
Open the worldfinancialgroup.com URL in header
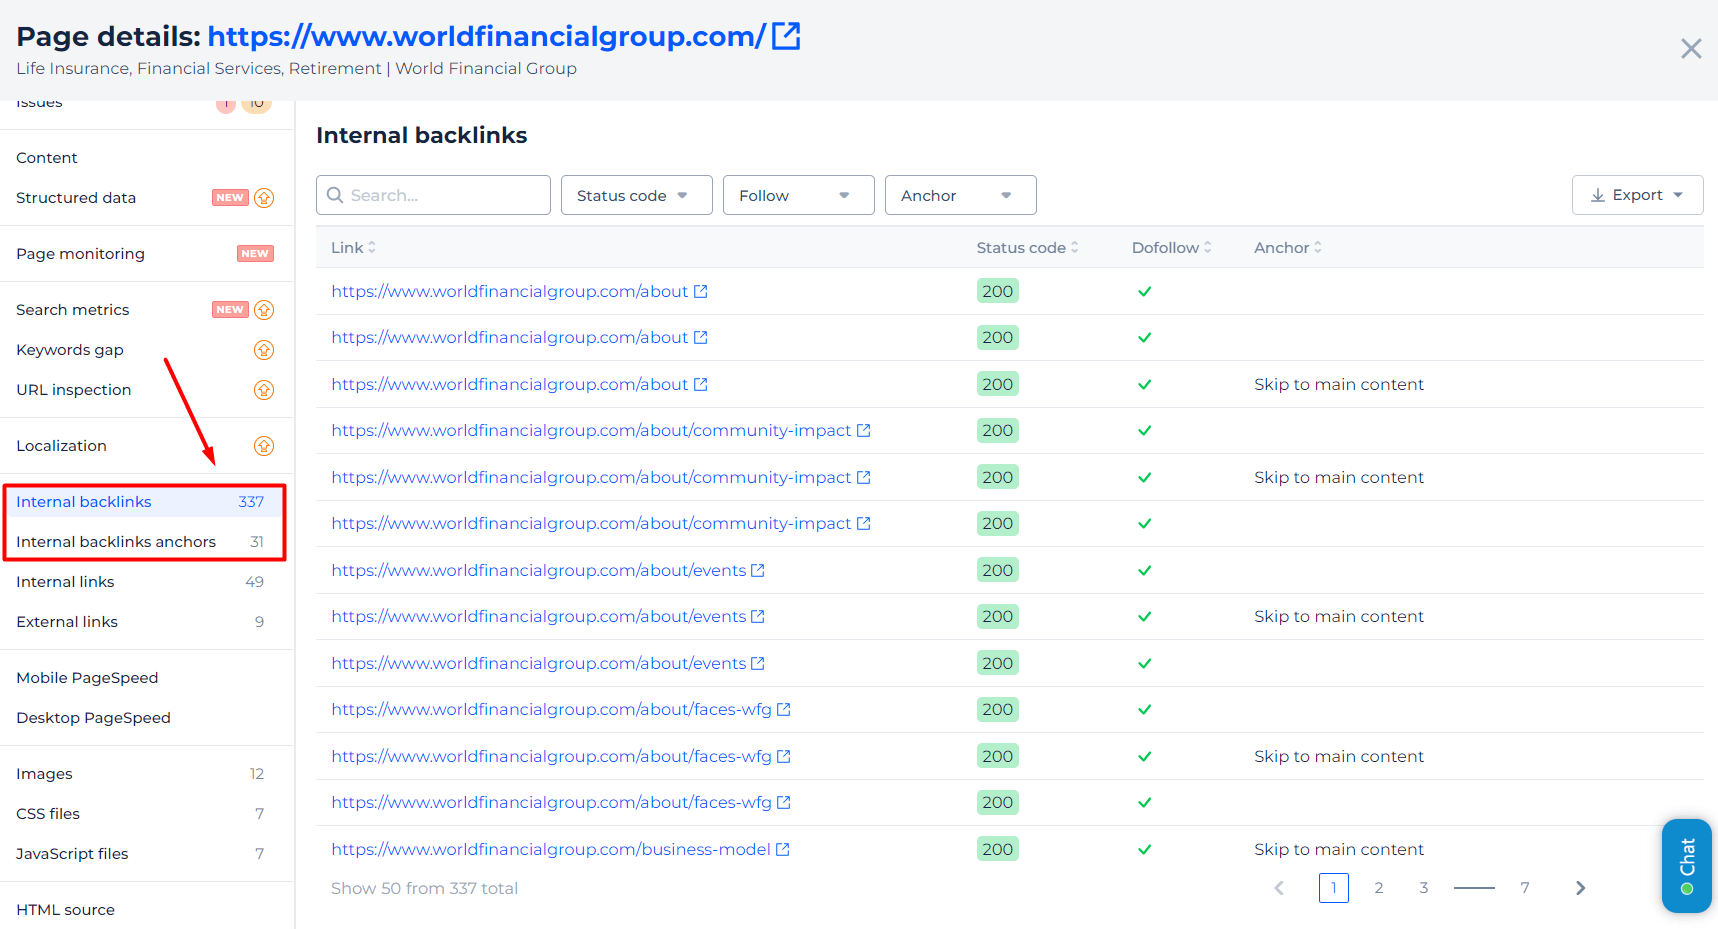pyautogui.click(x=487, y=36)
